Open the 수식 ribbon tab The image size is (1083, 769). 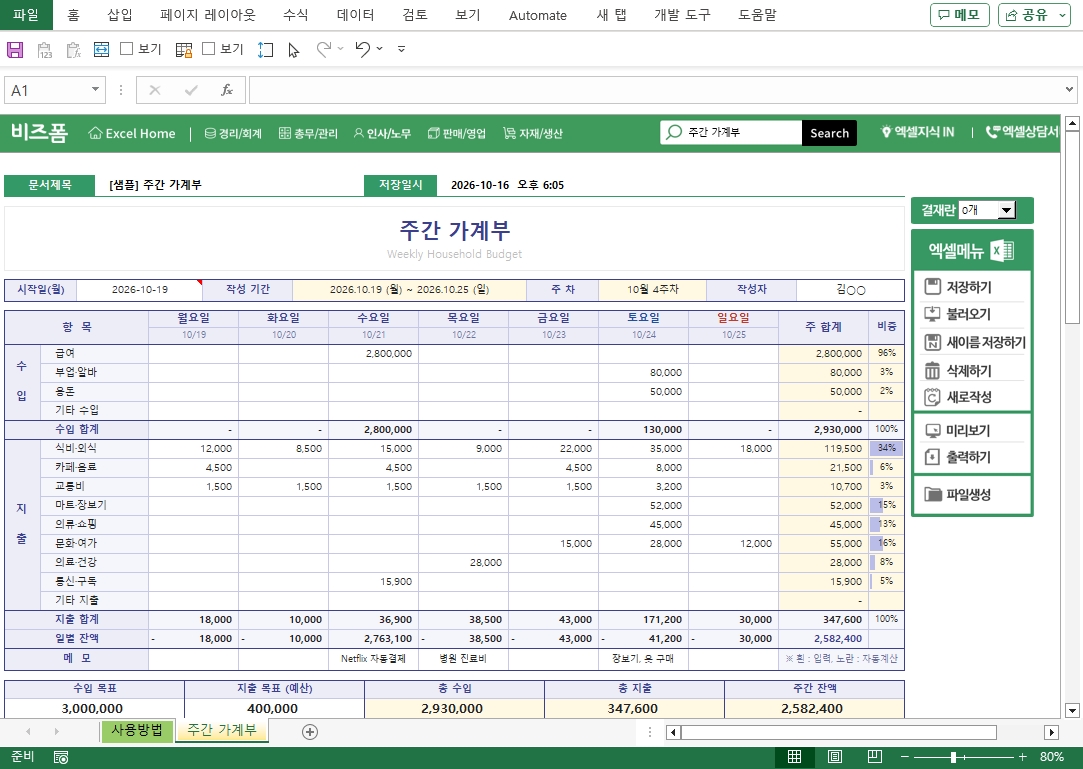point(296,15)
